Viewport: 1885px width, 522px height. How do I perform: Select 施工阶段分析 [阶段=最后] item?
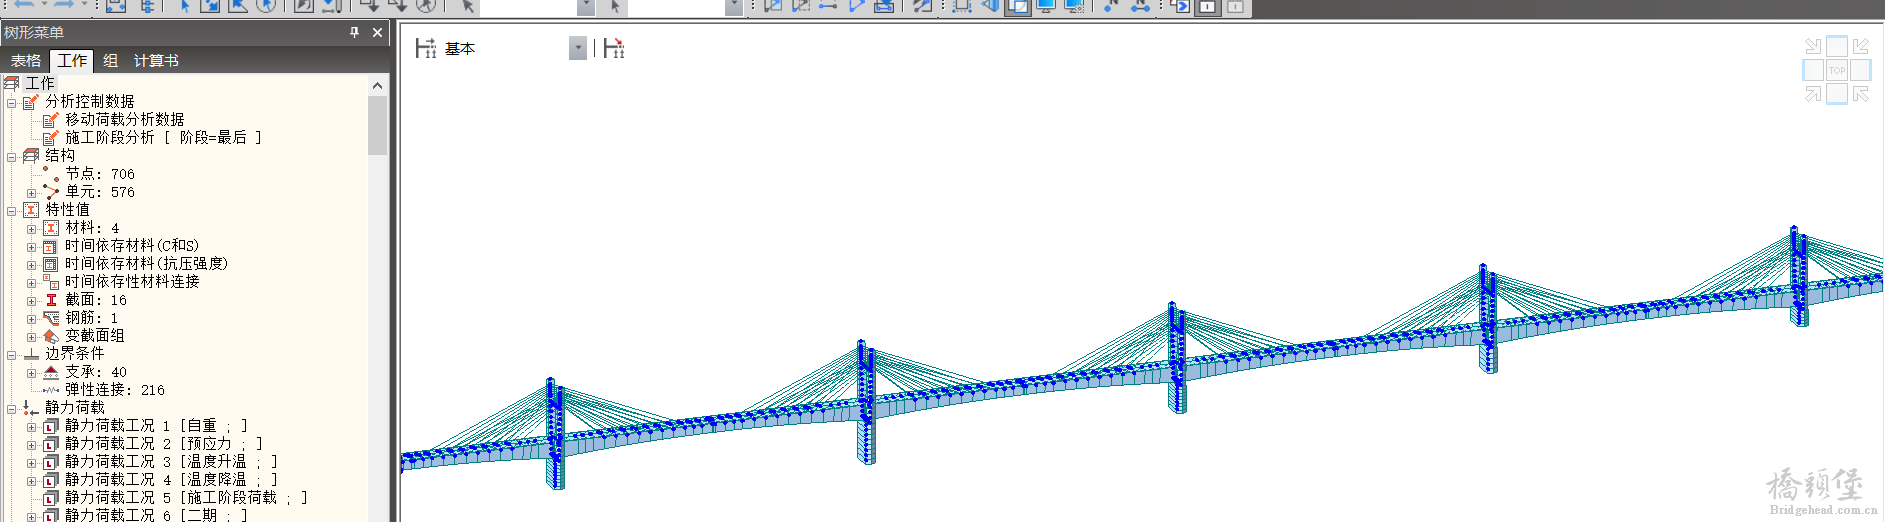(163, 137)
